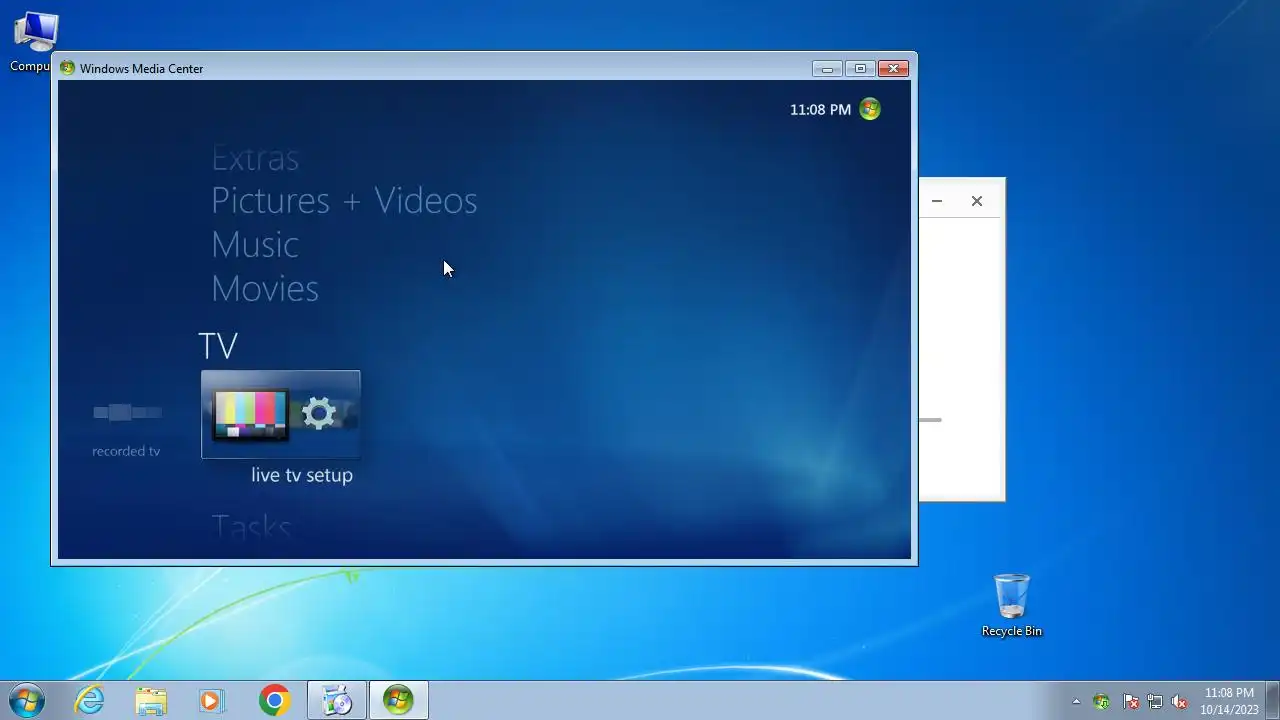This screenshot has width=1280, height=720.
Task: Show hidden system tray icons
Action: click(x=1077, y=702)
